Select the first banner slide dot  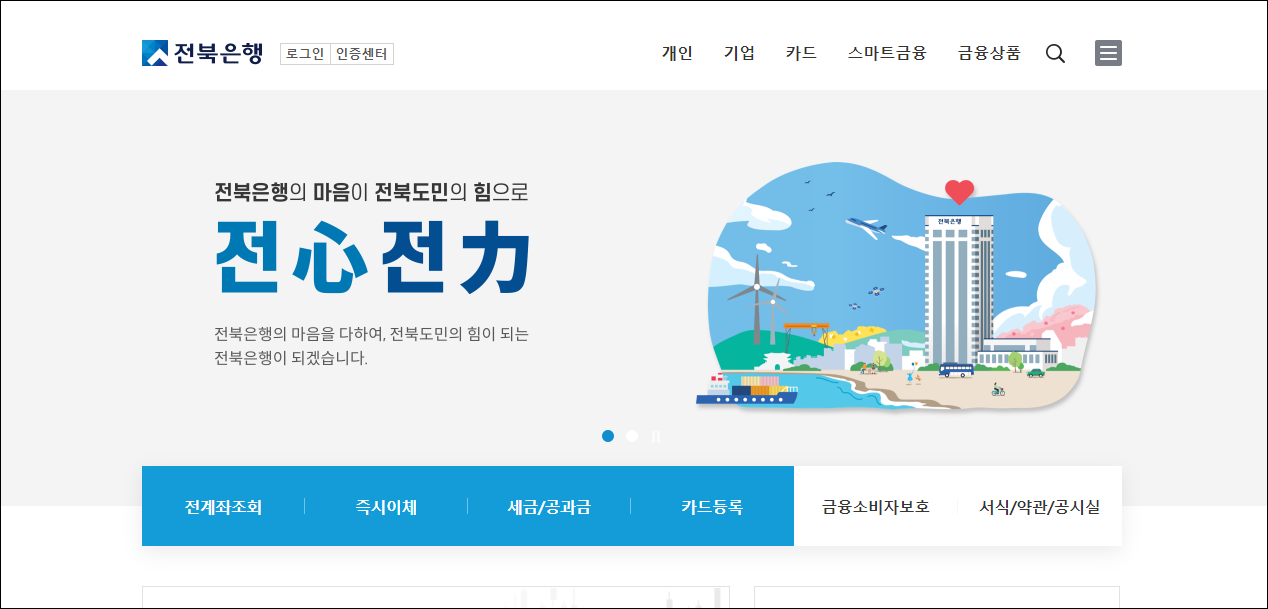(x=608, y=436)
